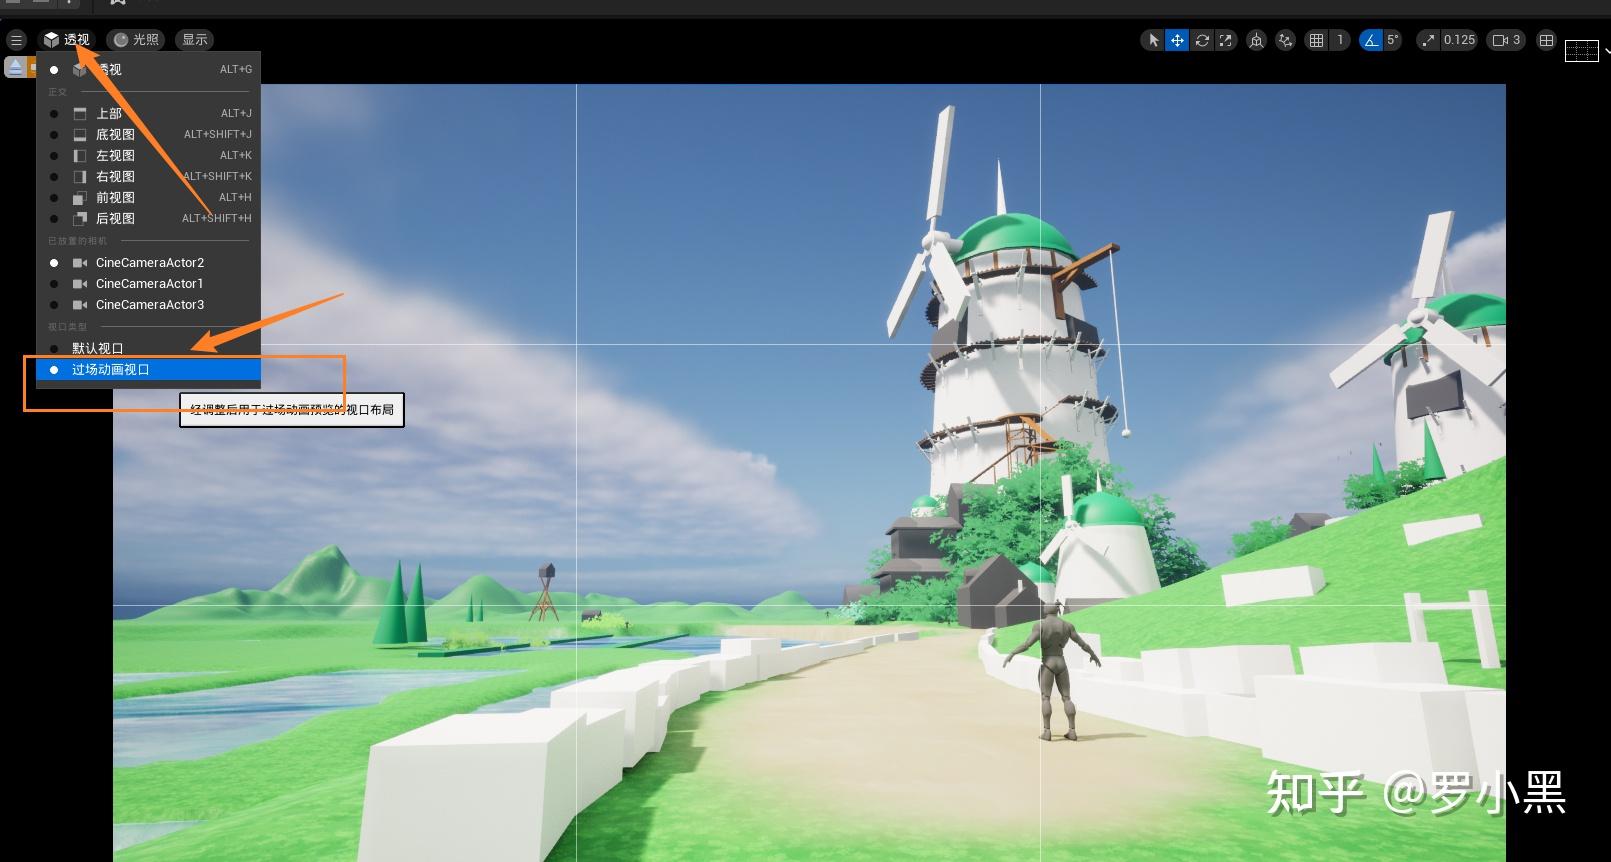
Task: Open the 显示 show flags menu
Action: pos(195,40)
